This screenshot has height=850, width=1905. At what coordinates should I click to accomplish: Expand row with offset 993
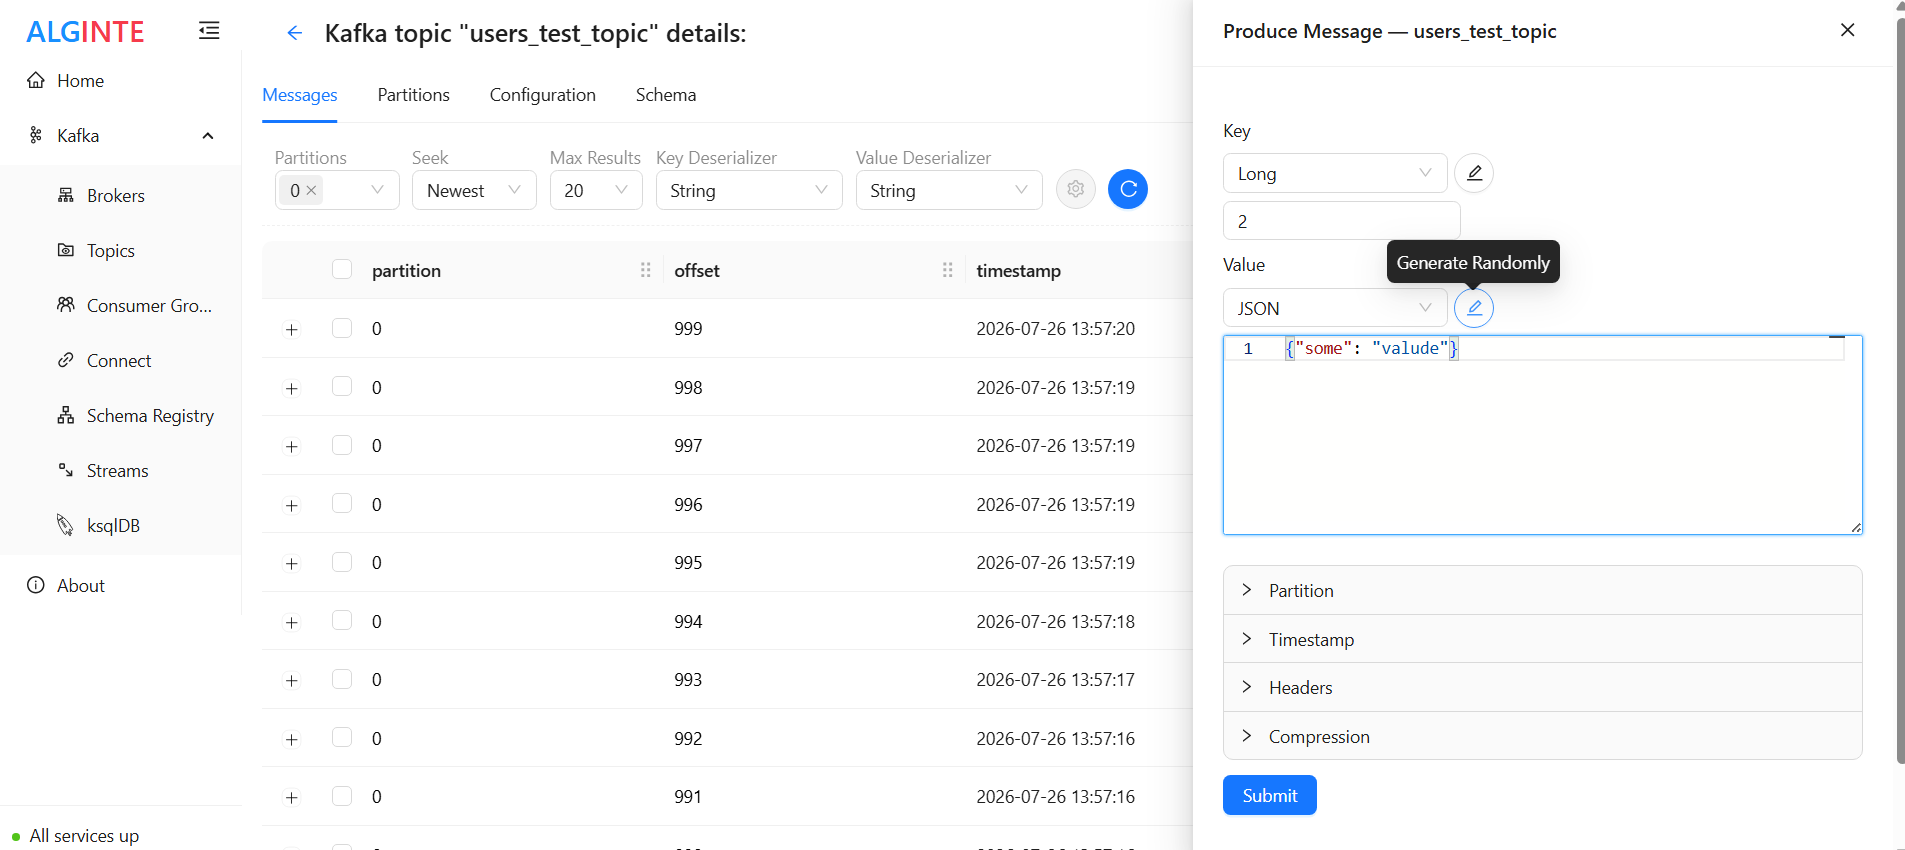click(x=291, y=680)
